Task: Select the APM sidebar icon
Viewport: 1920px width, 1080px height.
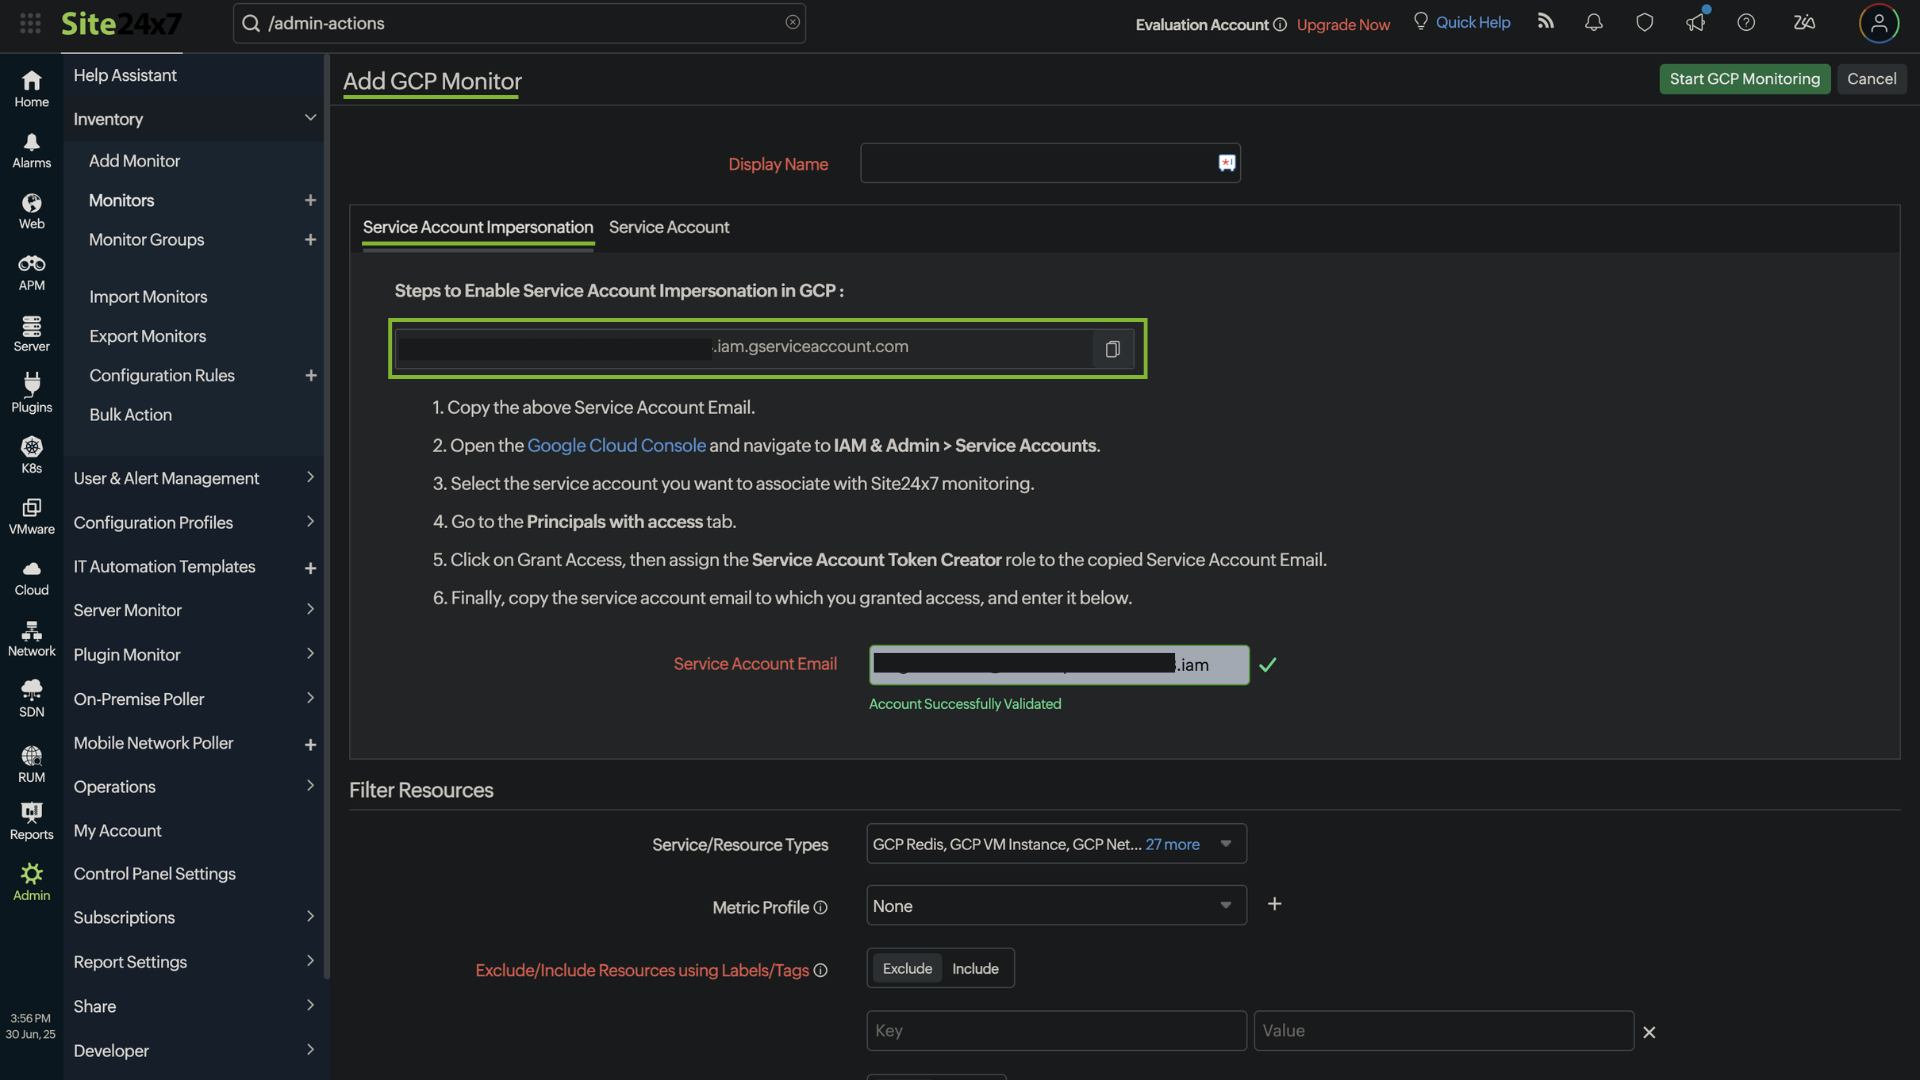Action: coord(31,271)
